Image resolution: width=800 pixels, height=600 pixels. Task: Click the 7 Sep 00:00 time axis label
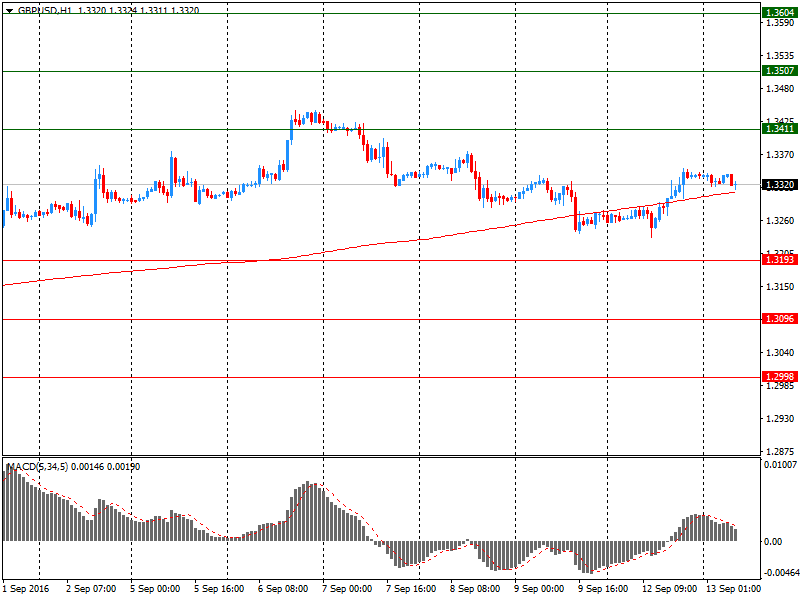pyautogui.click(x=347, y=588)
